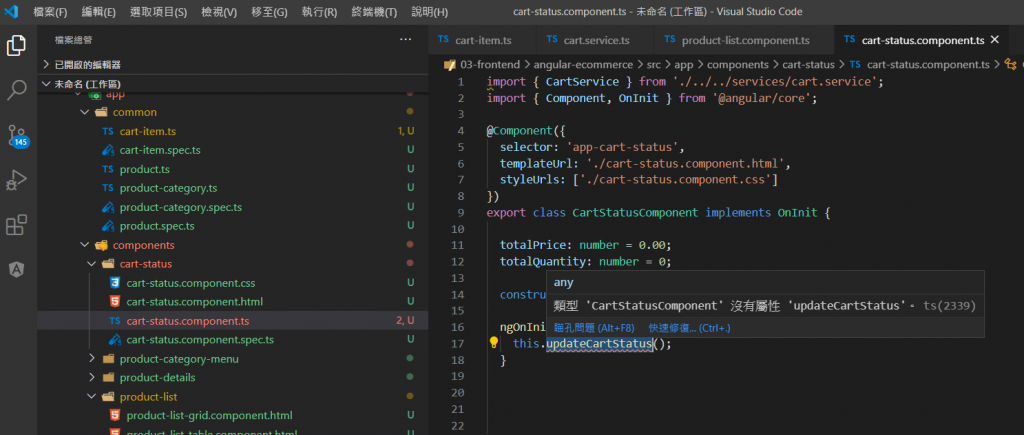Viewport: 1024px width, 435px height.
Task: Click the icon of cart-item.spec.ts file
Action: (x=108, y=150)
